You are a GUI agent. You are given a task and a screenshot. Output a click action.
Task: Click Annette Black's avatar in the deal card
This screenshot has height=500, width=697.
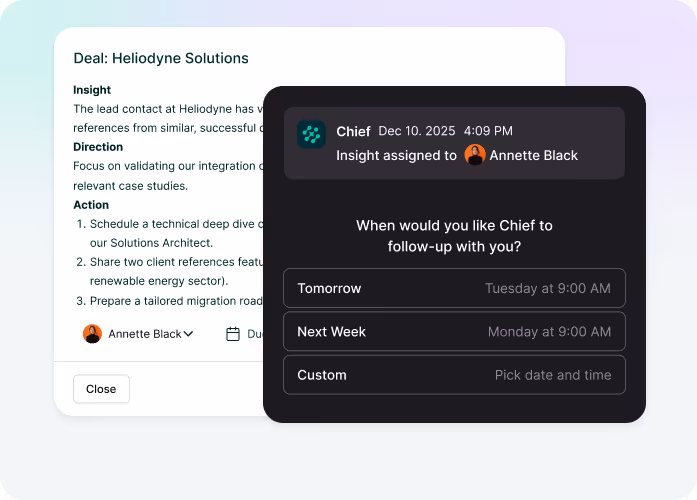pos(92,334)
